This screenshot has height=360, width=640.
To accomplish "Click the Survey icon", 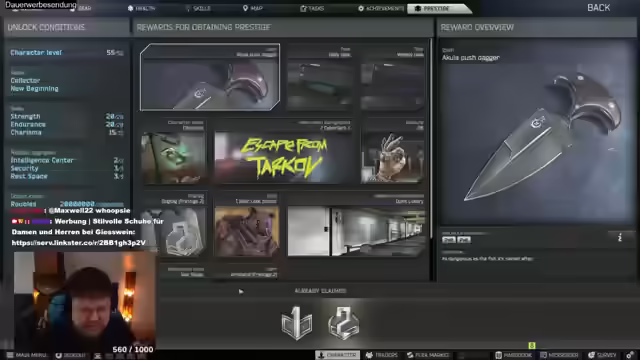I will click(591, 355).
